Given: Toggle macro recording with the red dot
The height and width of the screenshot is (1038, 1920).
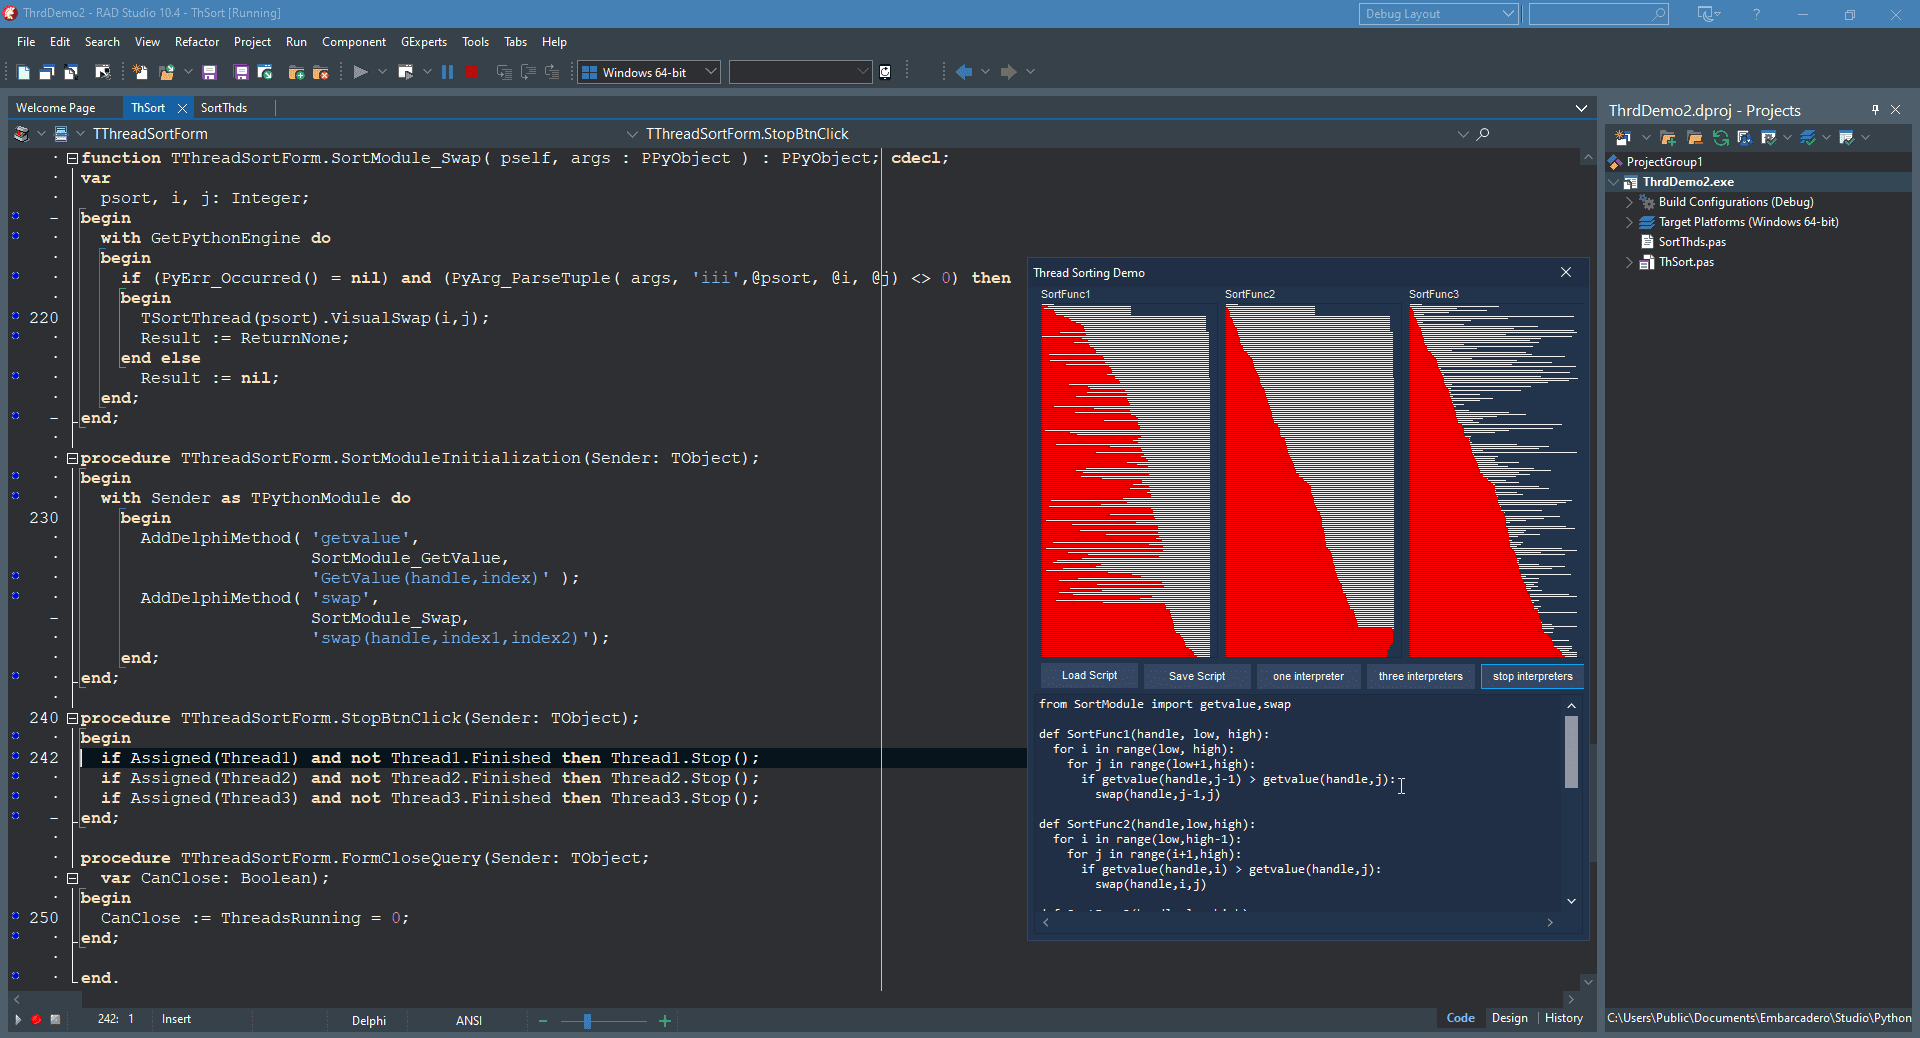Looking at the screenshot, I should click(36, 1020).
